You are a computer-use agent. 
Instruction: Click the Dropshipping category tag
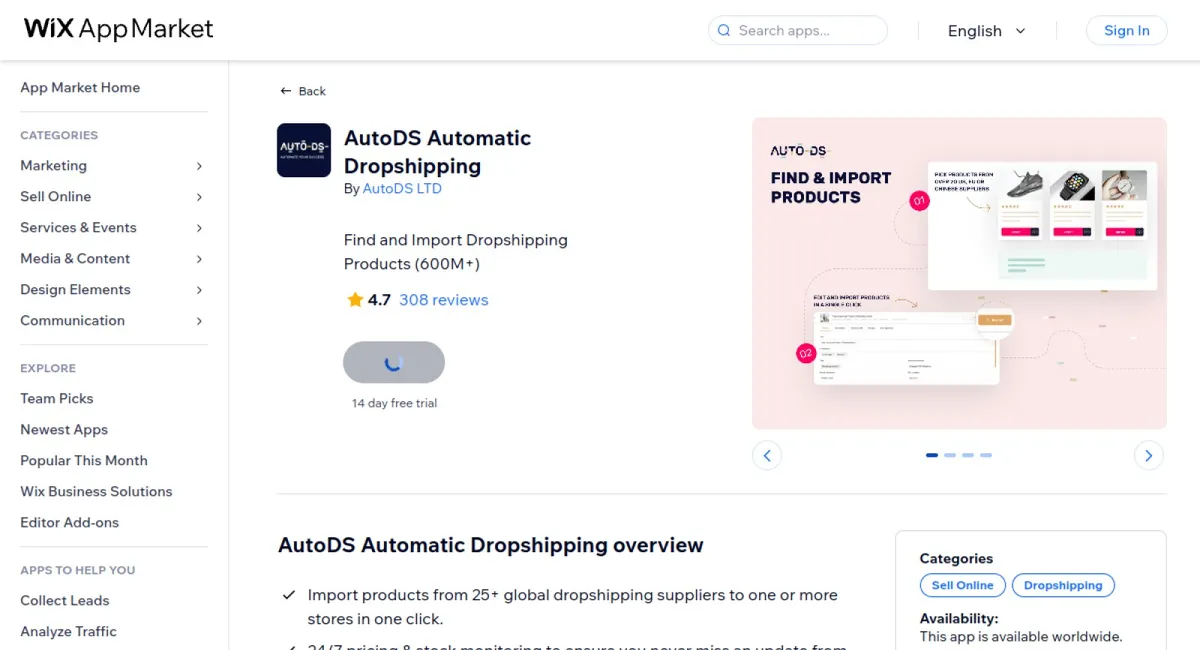point(1063,586)
